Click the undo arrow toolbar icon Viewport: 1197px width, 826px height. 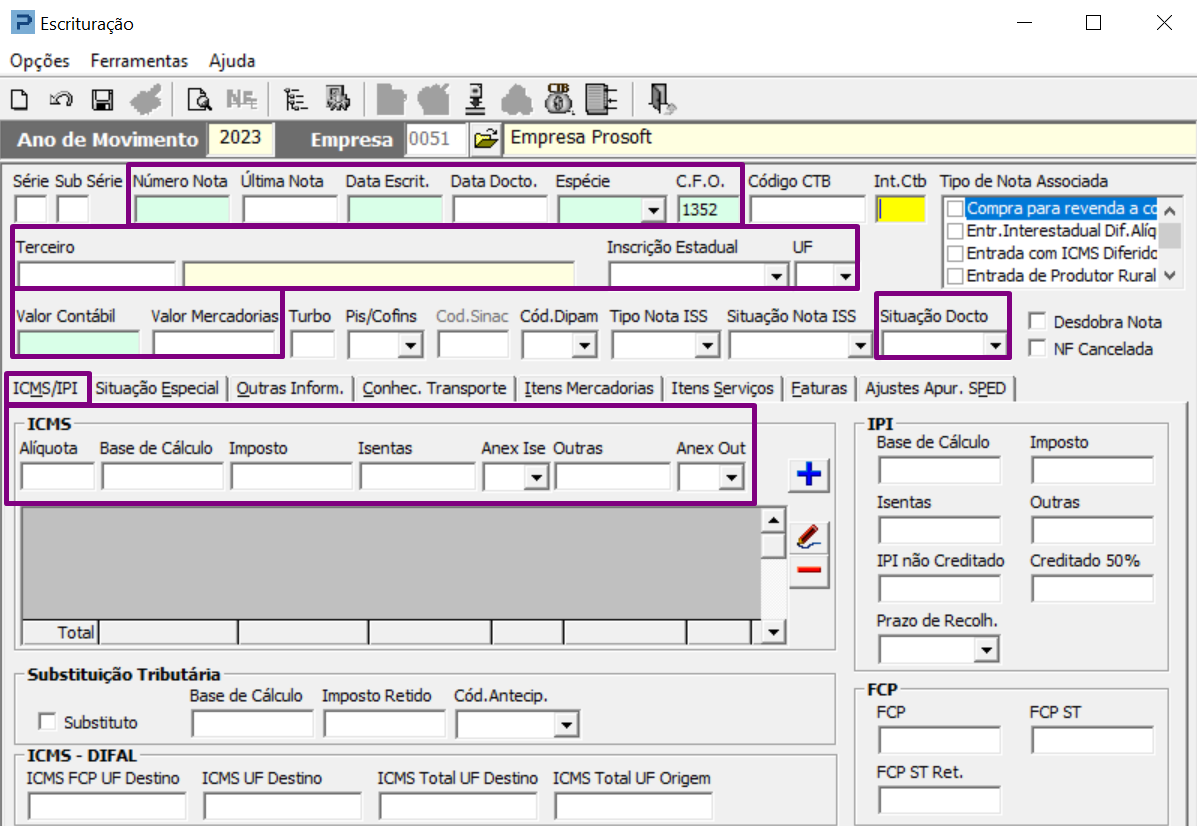coord(61,99)
